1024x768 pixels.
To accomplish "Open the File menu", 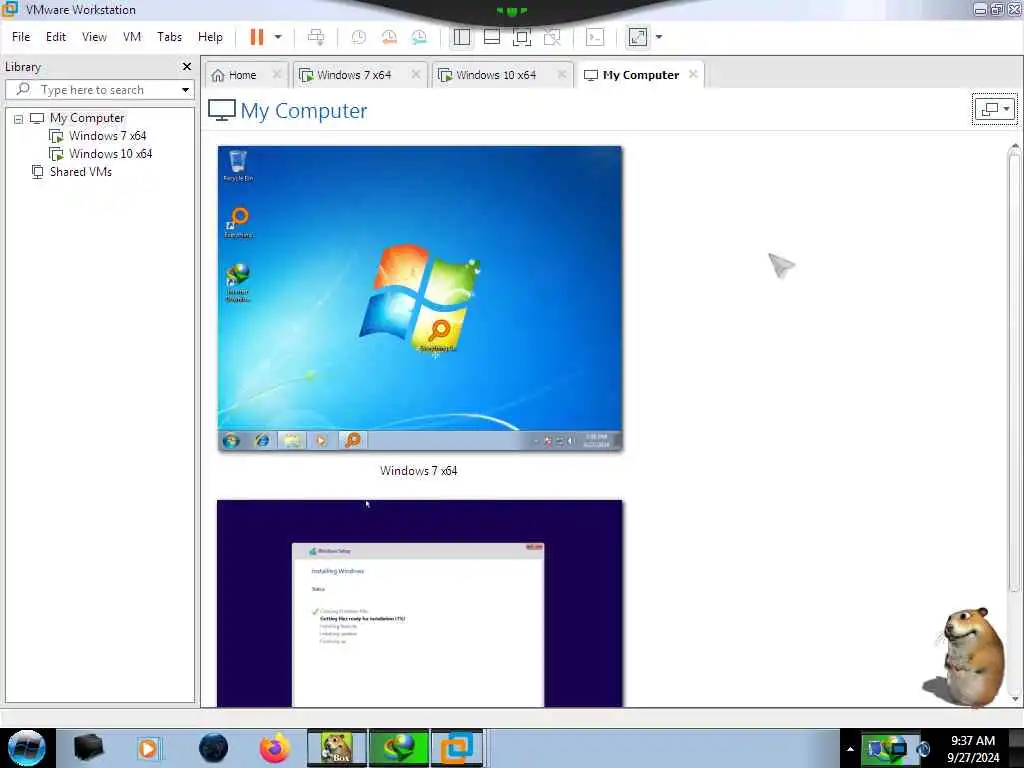I will [x=21, y=37].
